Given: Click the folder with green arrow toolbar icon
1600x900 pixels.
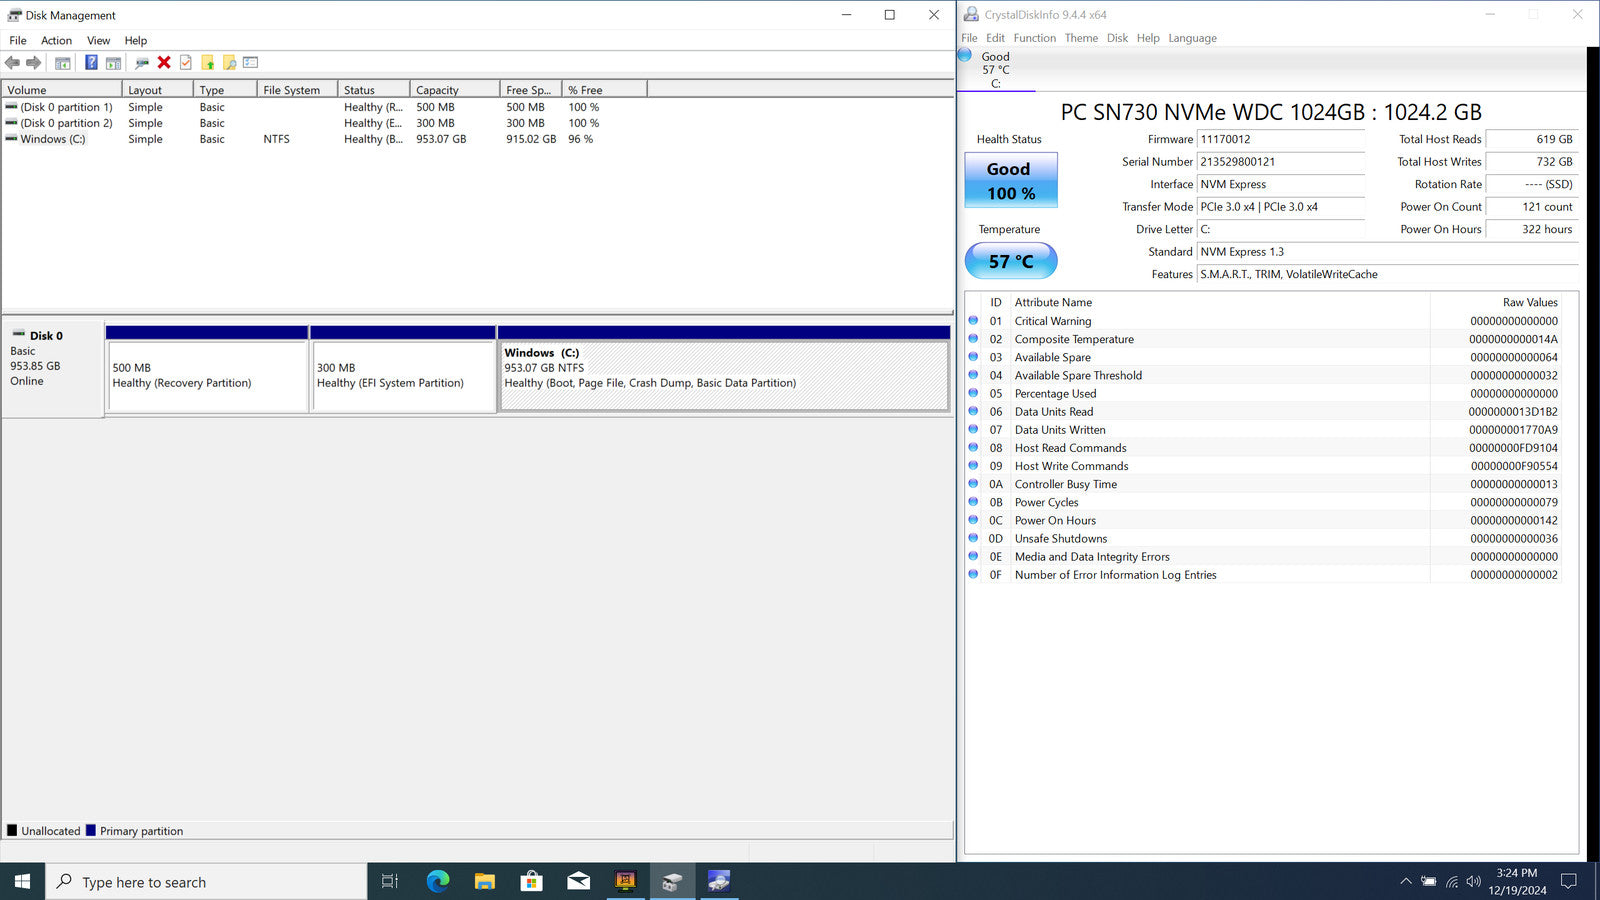Looking at the screenshot, I should pos(208,63).
